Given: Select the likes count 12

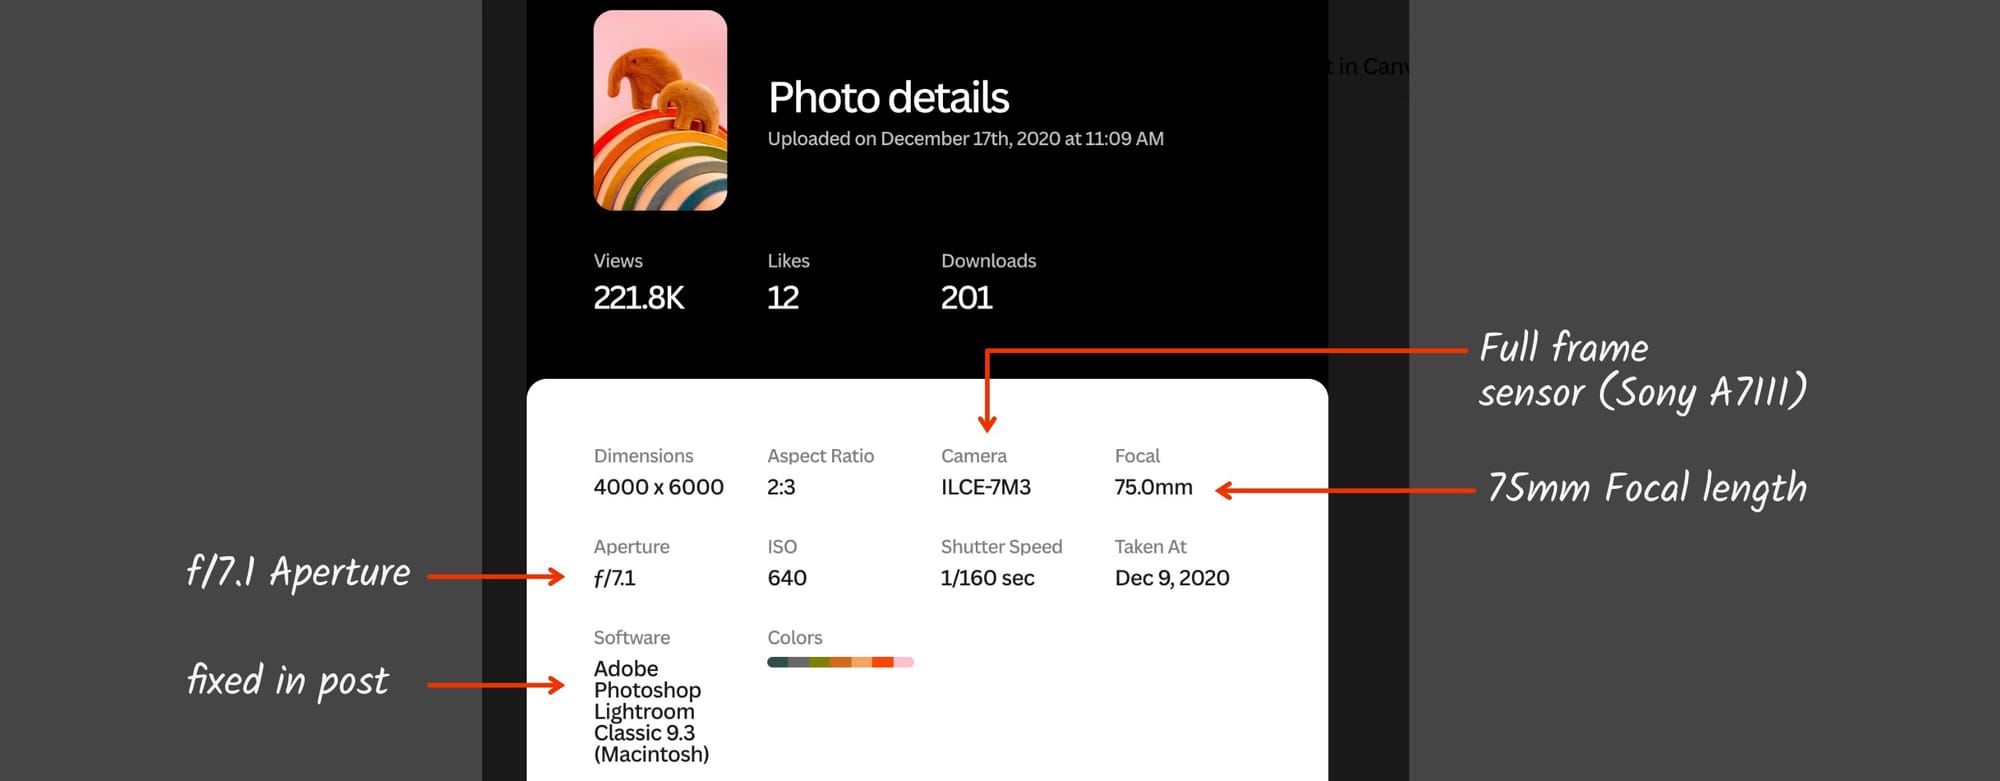Looking at the screenshot, I should [783, 297].
